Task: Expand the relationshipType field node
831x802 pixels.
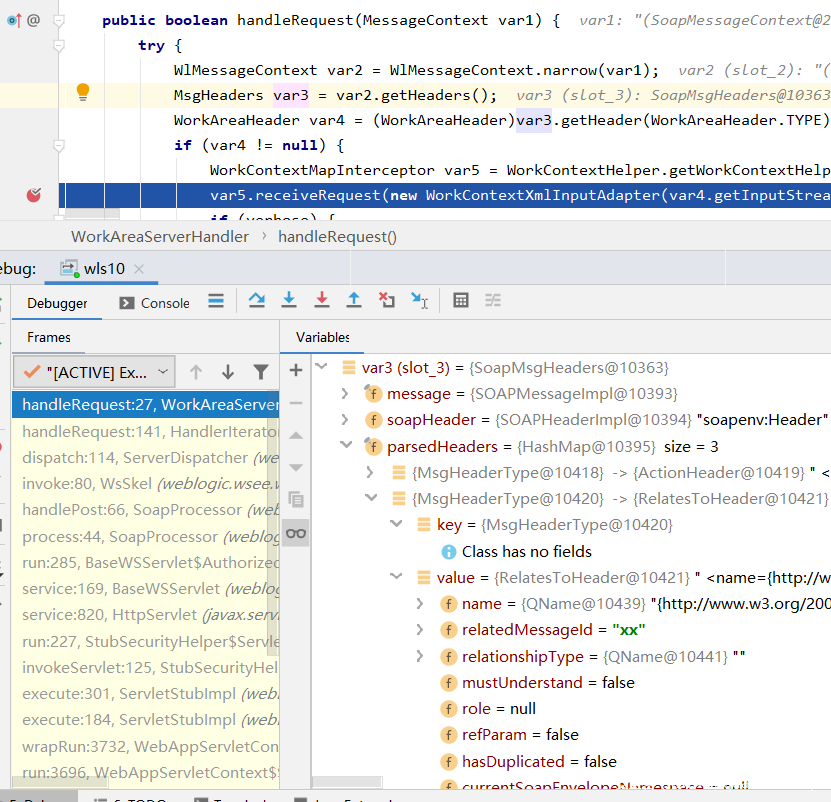Action: (x=421, y=656)
